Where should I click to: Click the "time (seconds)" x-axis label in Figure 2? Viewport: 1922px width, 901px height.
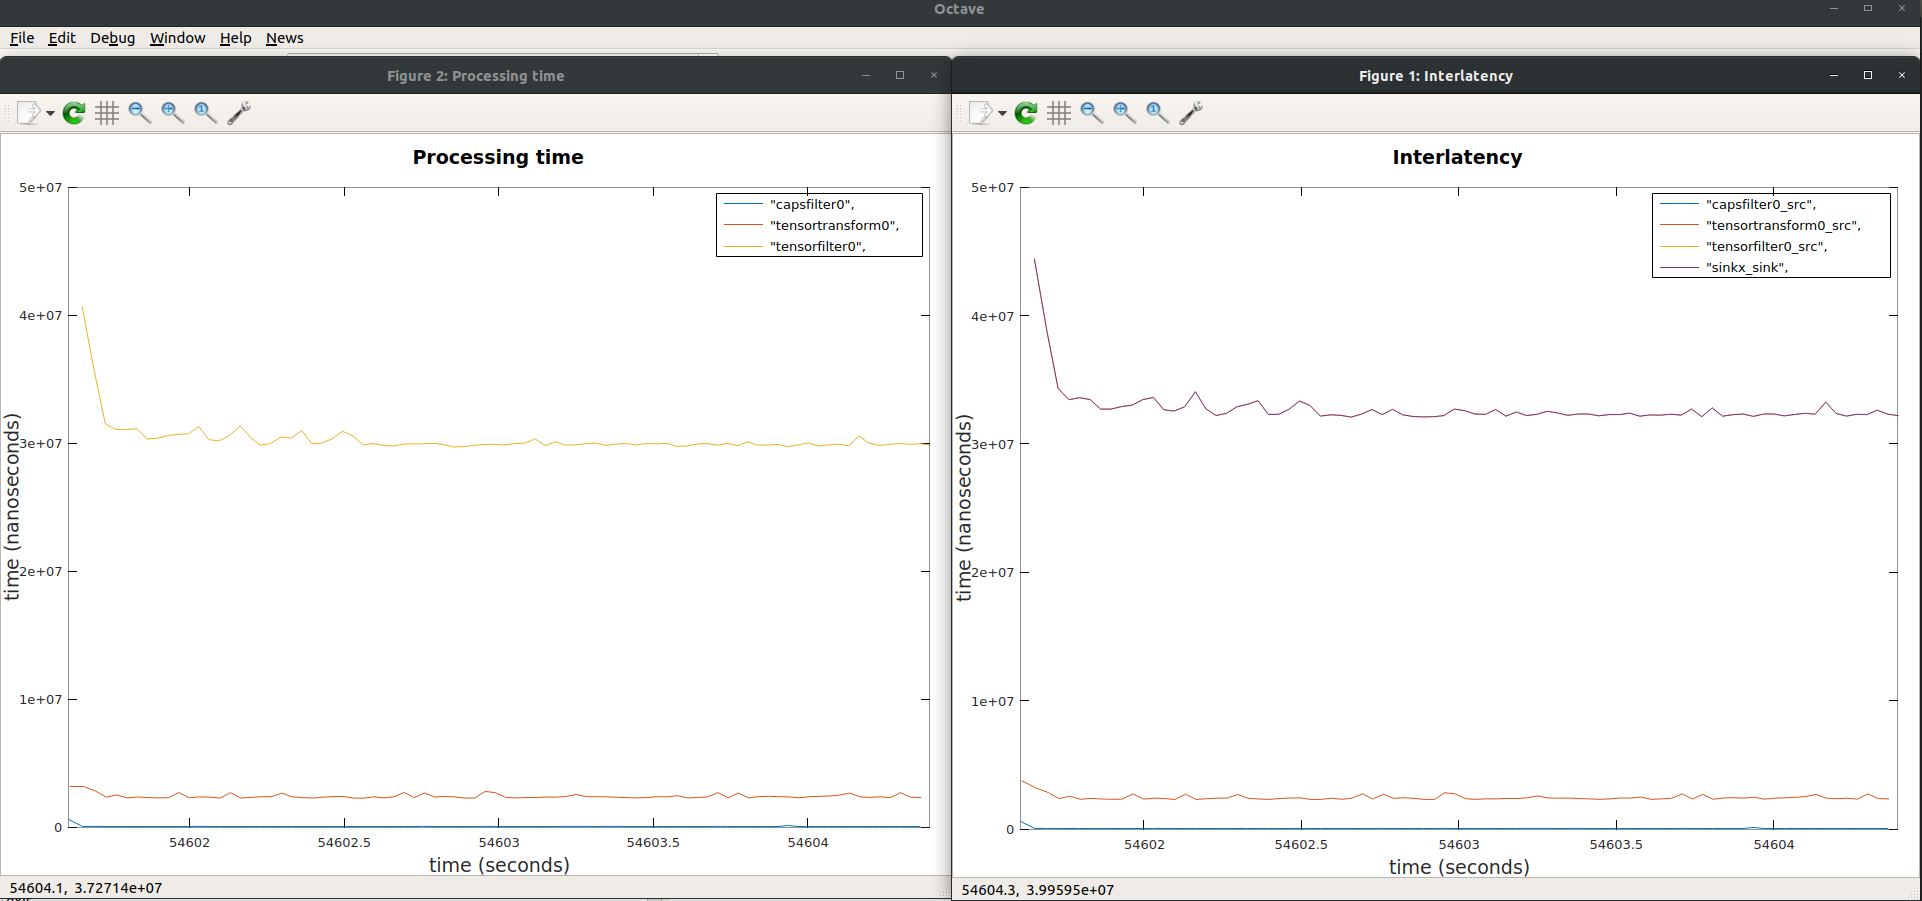(499, 865)
